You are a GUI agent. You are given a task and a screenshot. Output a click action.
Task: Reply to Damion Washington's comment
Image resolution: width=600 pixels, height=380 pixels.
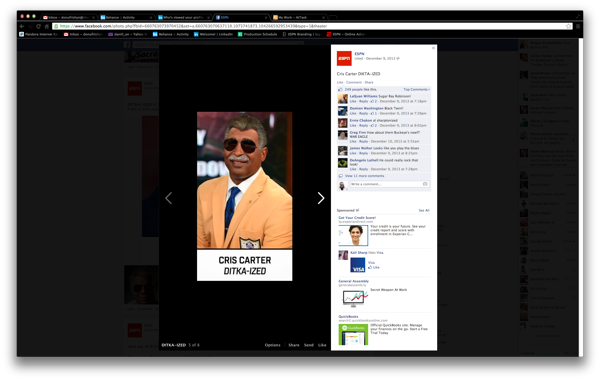tap(363, 113)
